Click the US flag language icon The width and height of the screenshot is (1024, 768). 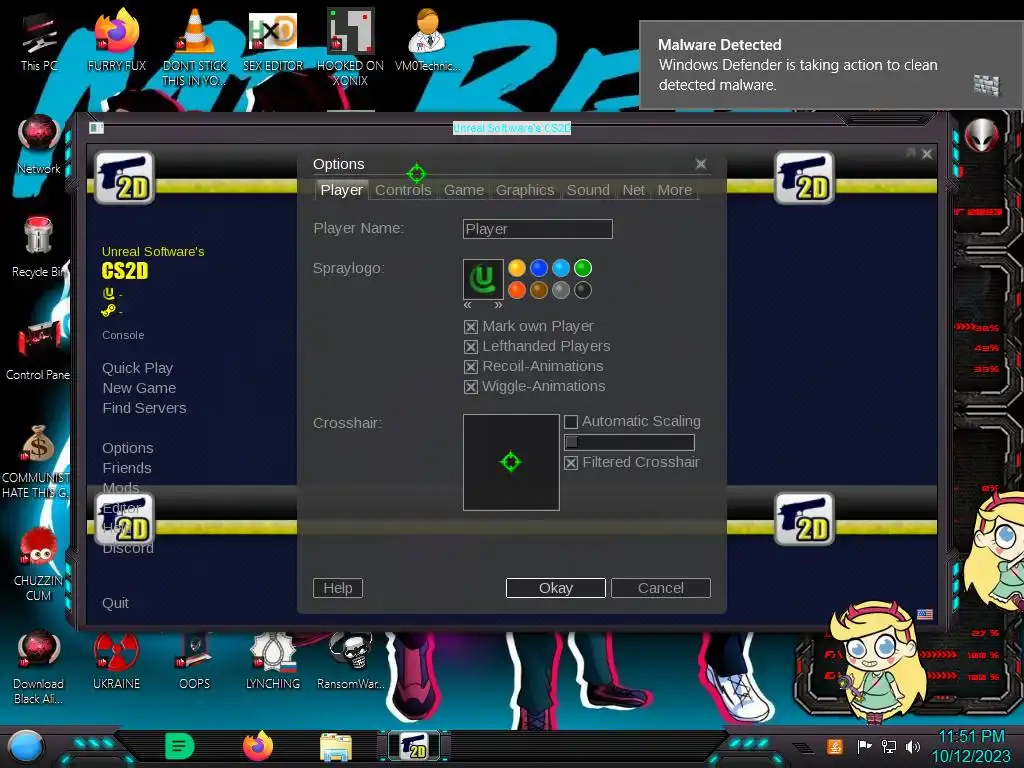[925, 615]
